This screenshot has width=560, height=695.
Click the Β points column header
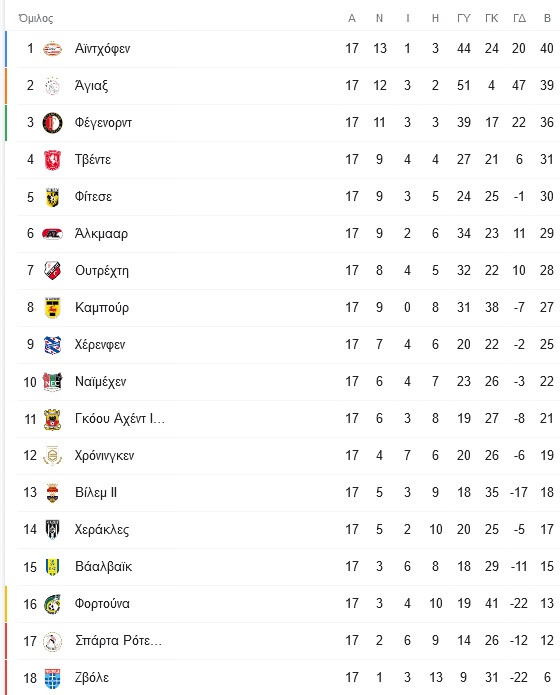coord(547,18)
